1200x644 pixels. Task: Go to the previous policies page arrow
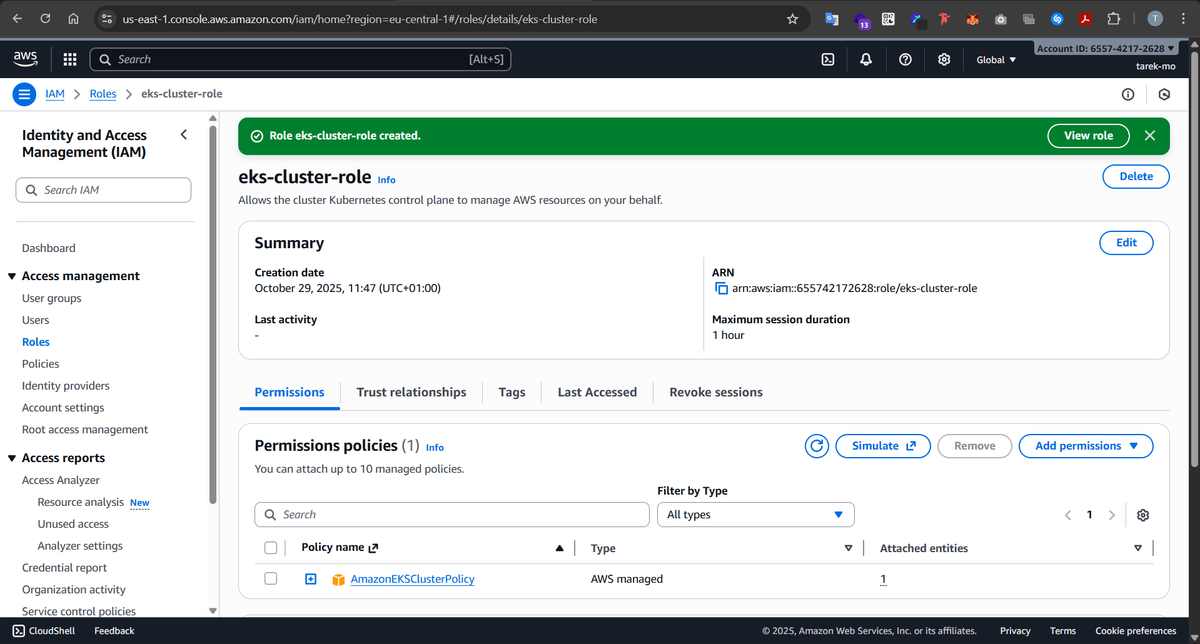point(1067,515)
